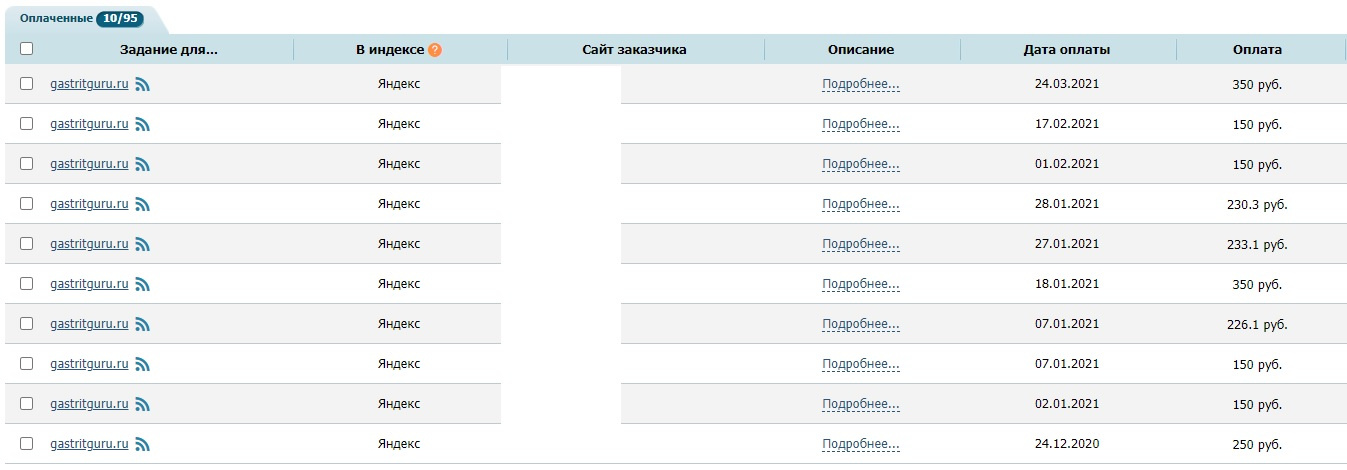Click RSS icon in the 17.02.2021 row
Viewport: 1347px width, 470px height.
[x=143, y=125]
